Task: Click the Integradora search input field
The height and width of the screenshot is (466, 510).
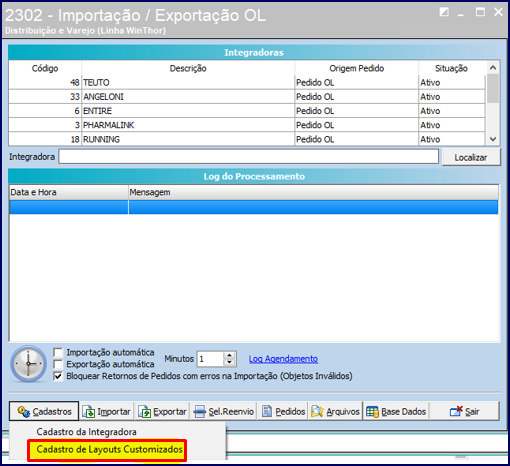Action: [248, 157]
